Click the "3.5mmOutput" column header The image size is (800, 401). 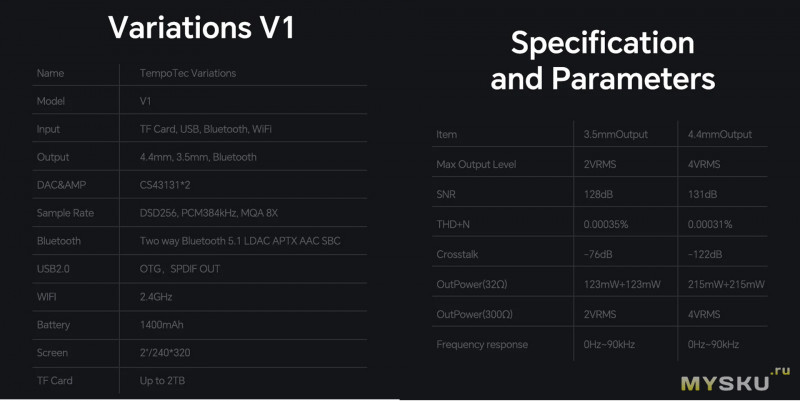click(617, 134)
